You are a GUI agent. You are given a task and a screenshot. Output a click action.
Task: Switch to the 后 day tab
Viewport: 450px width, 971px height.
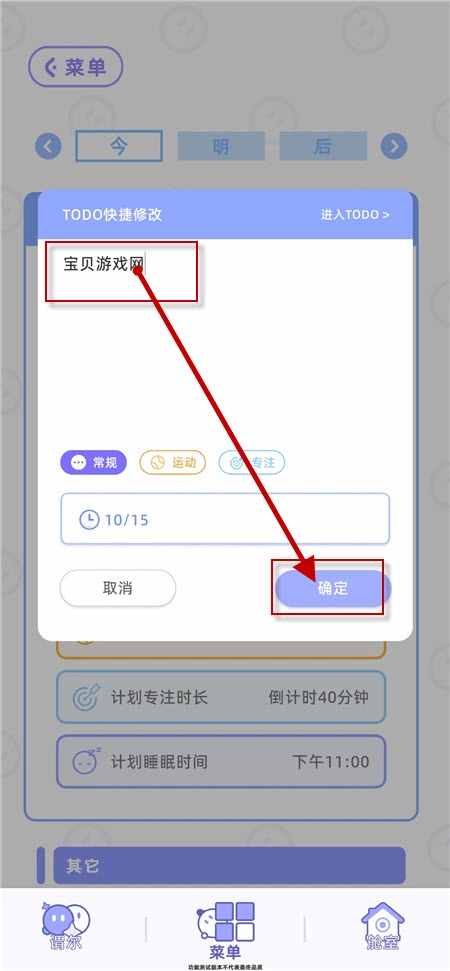pos(323,147)
